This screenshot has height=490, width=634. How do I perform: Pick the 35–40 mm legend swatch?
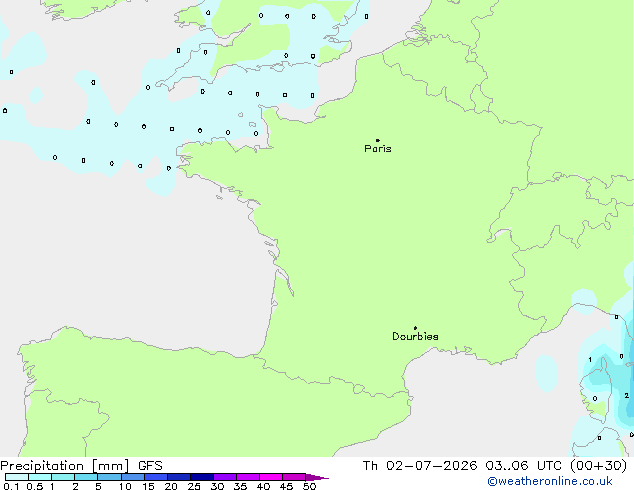click(248, 477)
